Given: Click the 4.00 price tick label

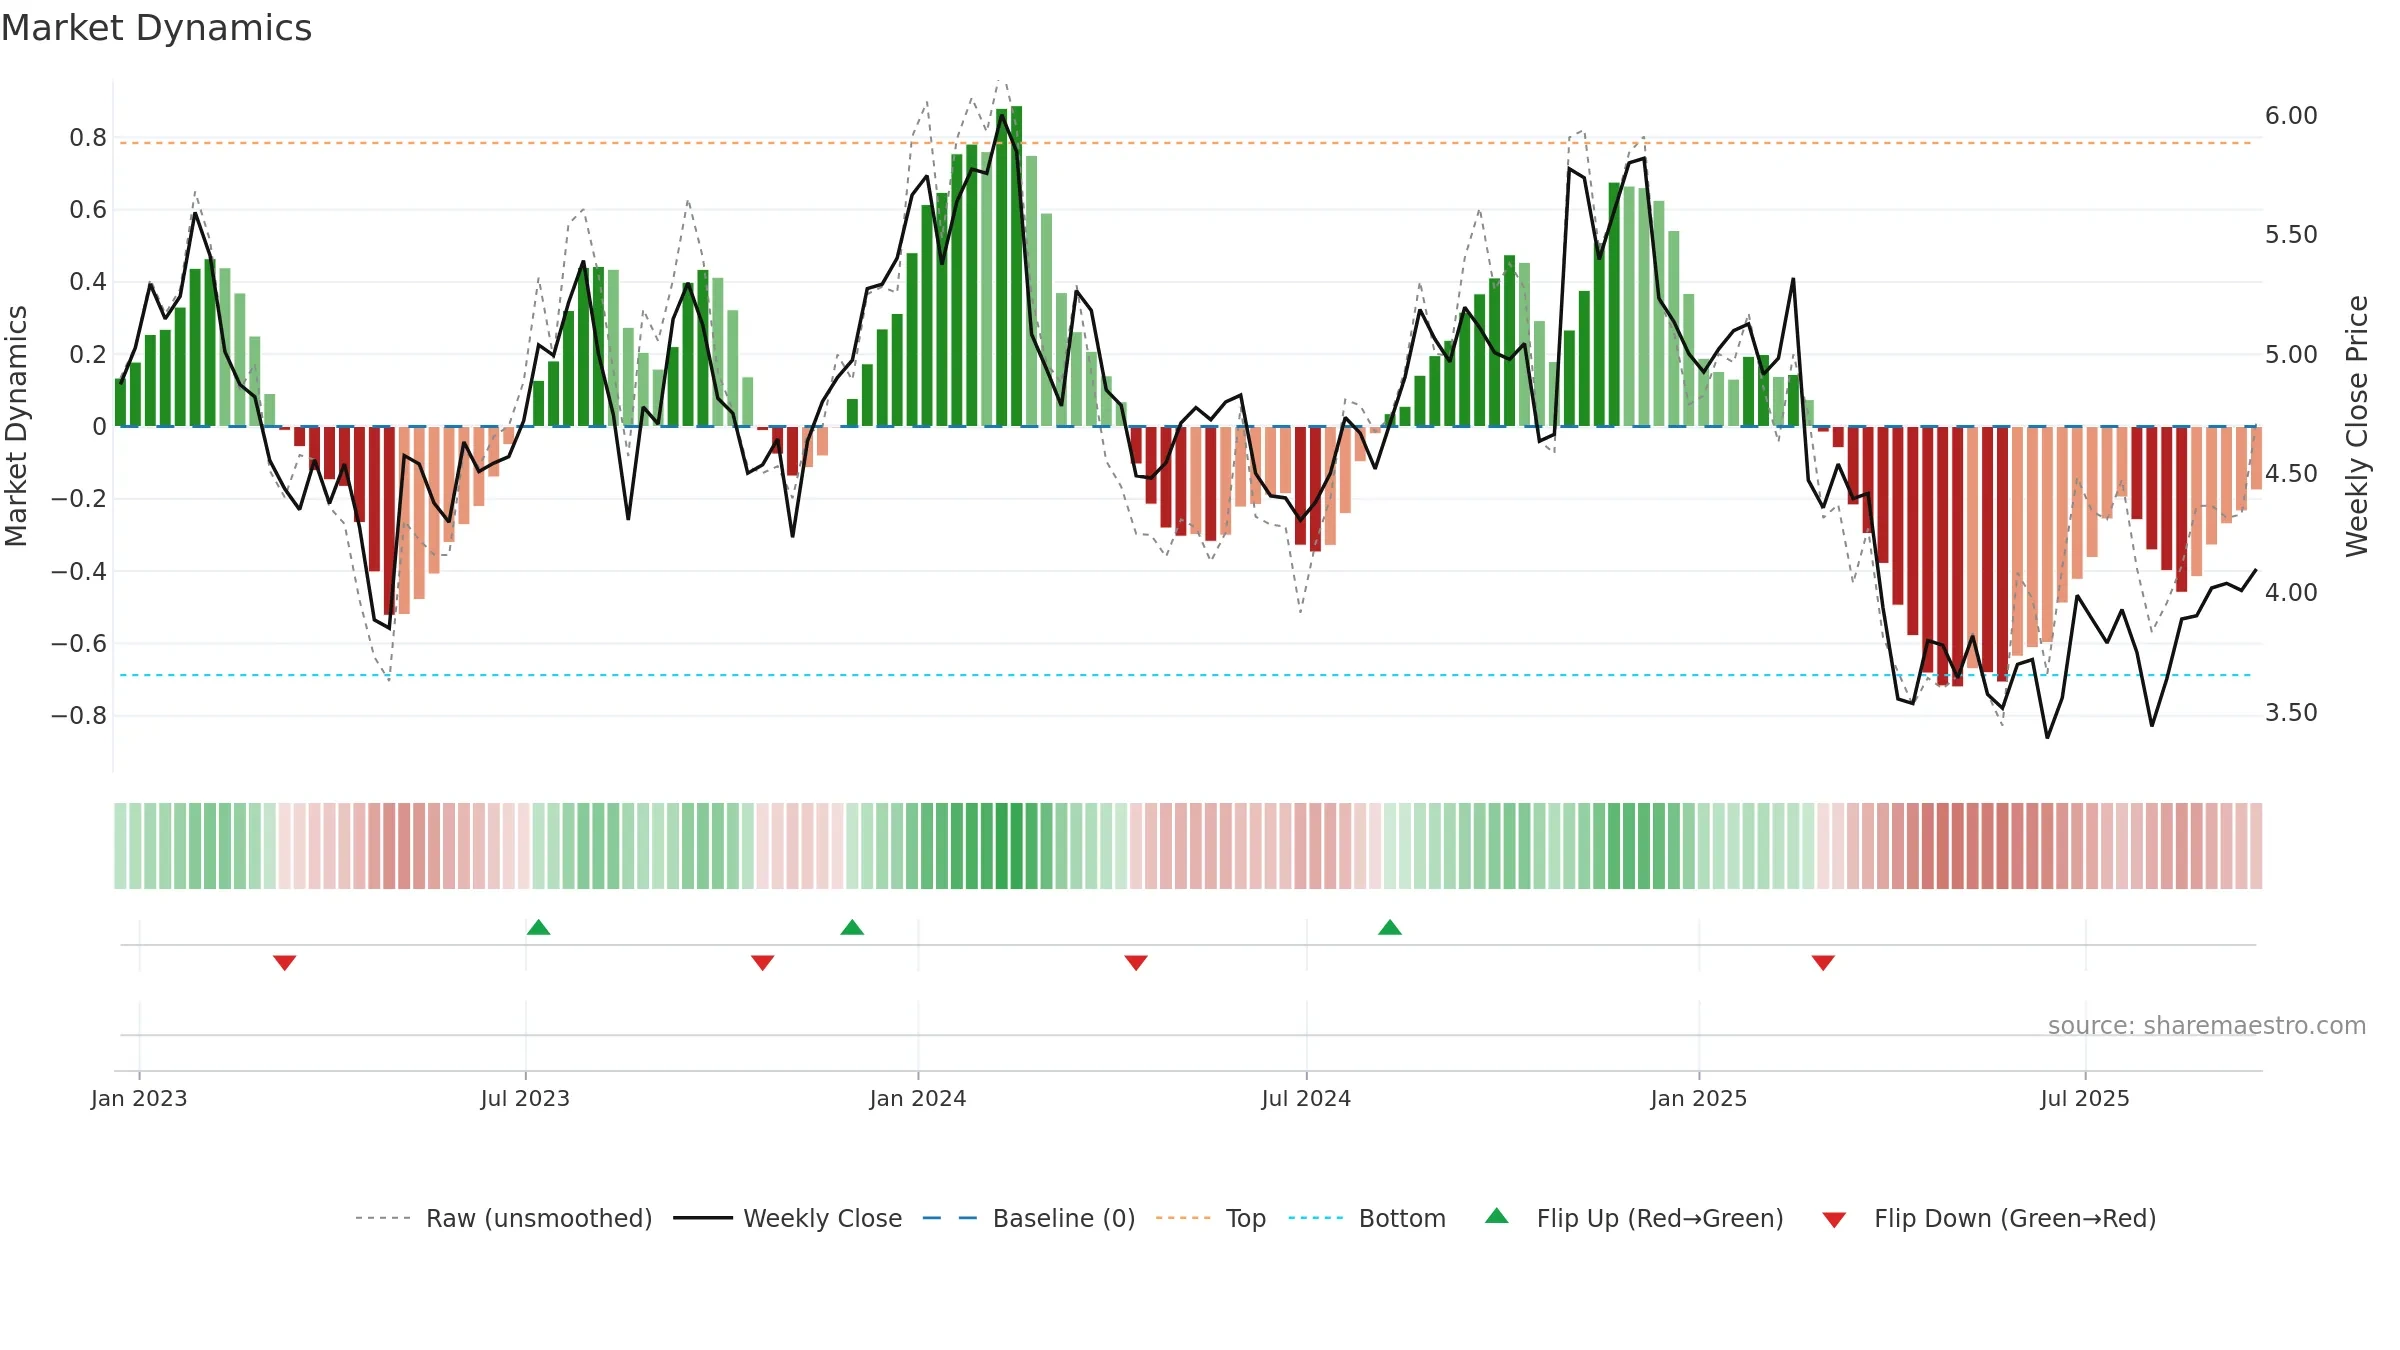Looking at the screenshot, I should click(2291, 593).
